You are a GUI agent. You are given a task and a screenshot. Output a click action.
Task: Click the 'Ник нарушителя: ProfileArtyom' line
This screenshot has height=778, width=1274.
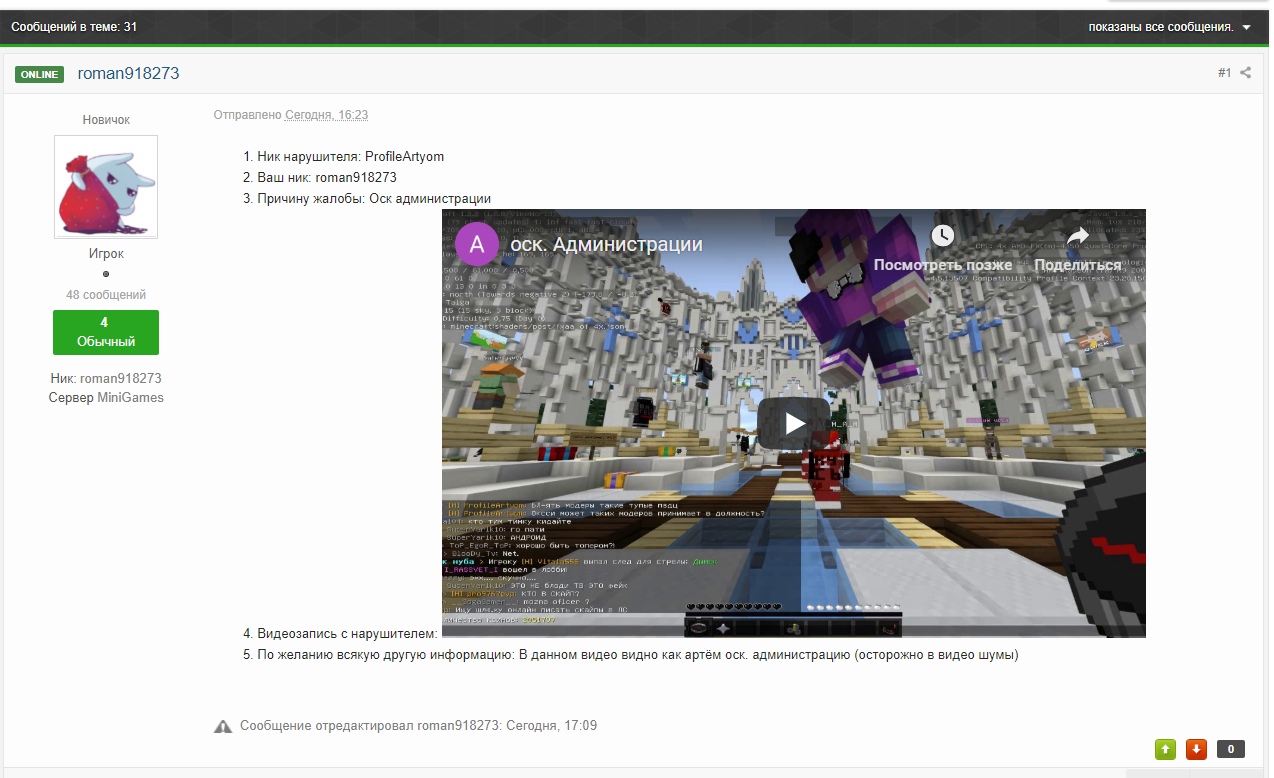pyautogui.click(x=350, y=157)
